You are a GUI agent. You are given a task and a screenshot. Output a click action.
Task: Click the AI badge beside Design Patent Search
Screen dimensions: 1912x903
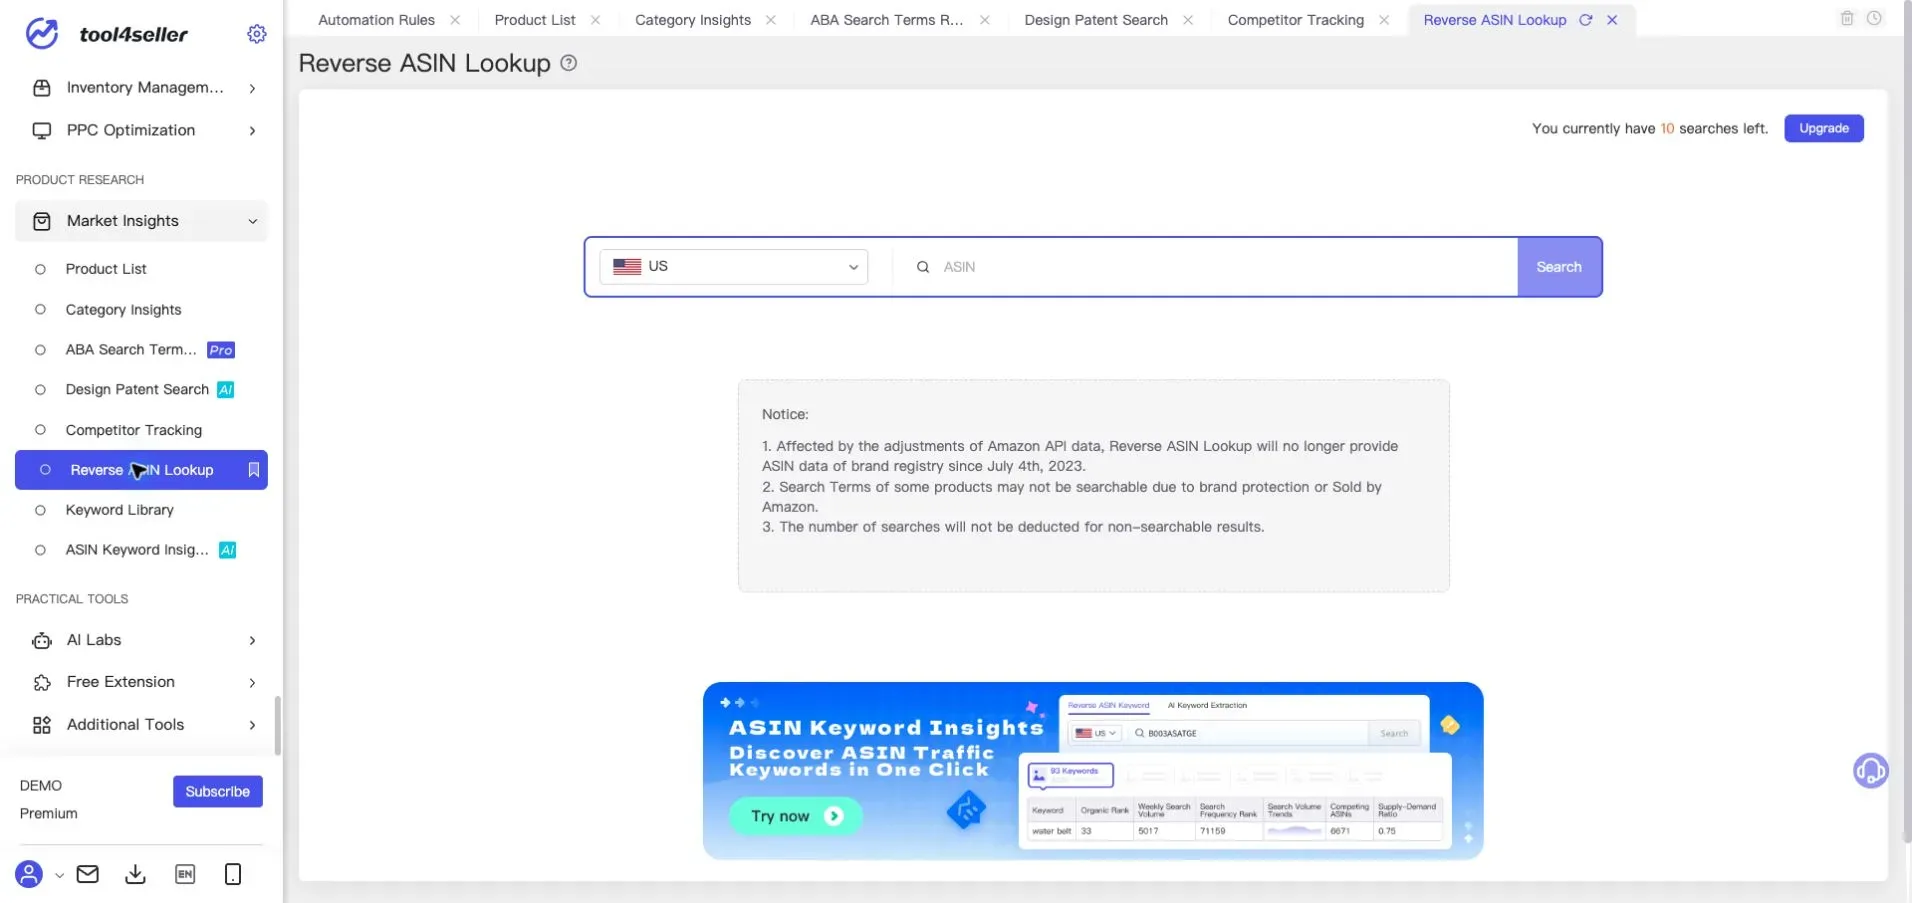[x=226, y=390]
